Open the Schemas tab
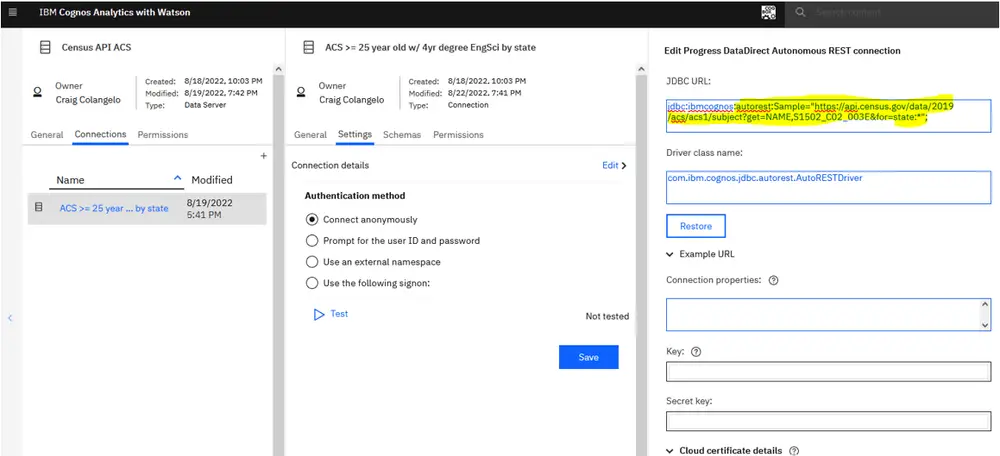 tap(402, 135)
